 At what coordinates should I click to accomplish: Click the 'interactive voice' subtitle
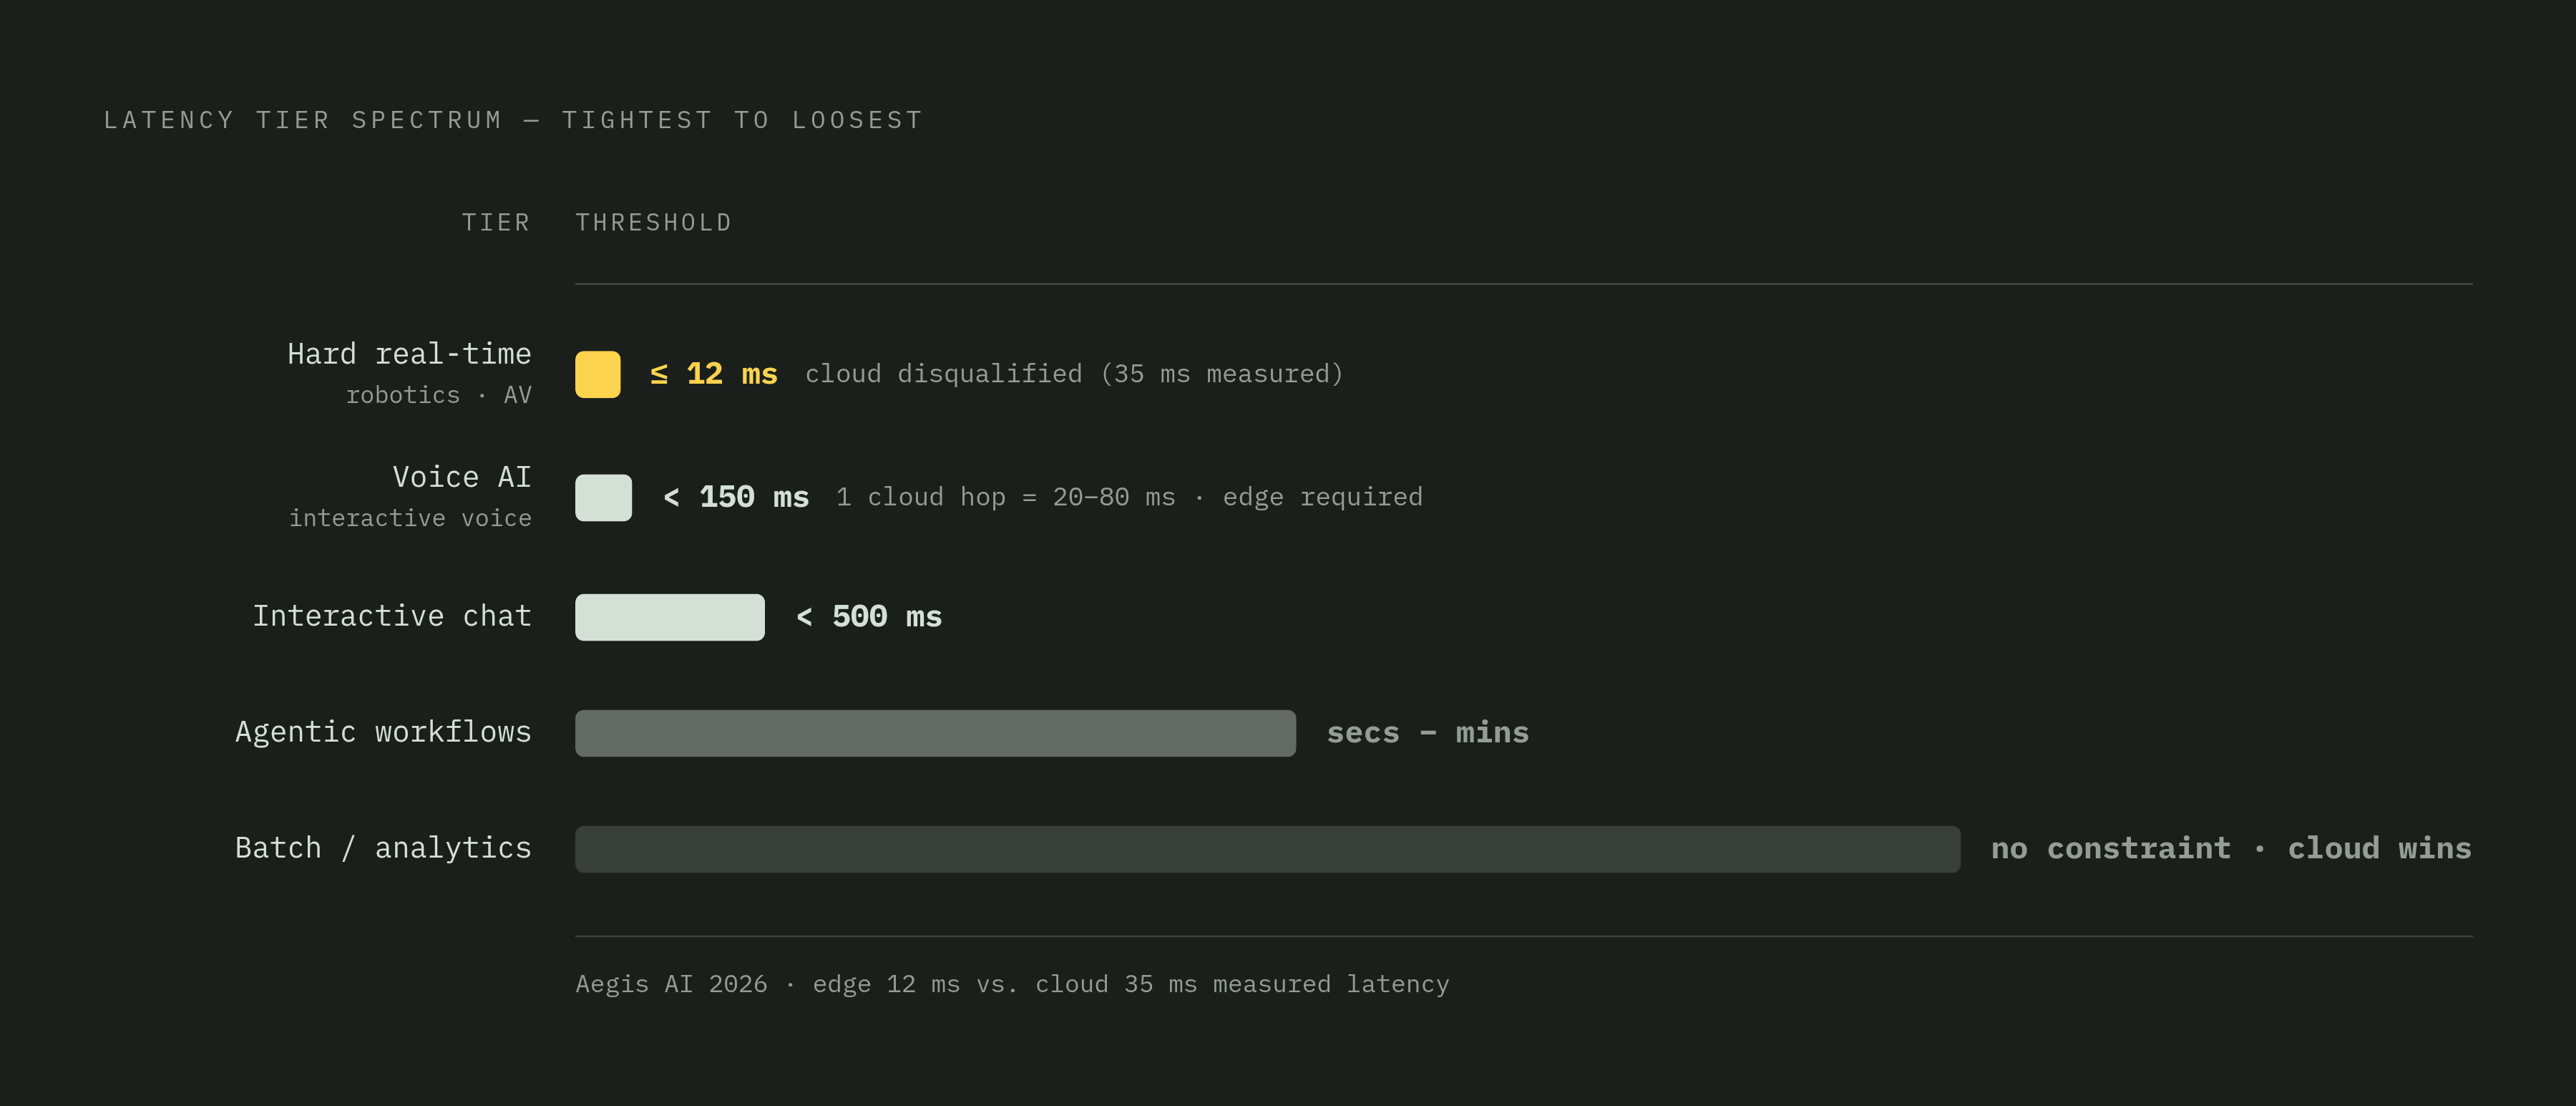pyautogui.click(x=410, y=518)
